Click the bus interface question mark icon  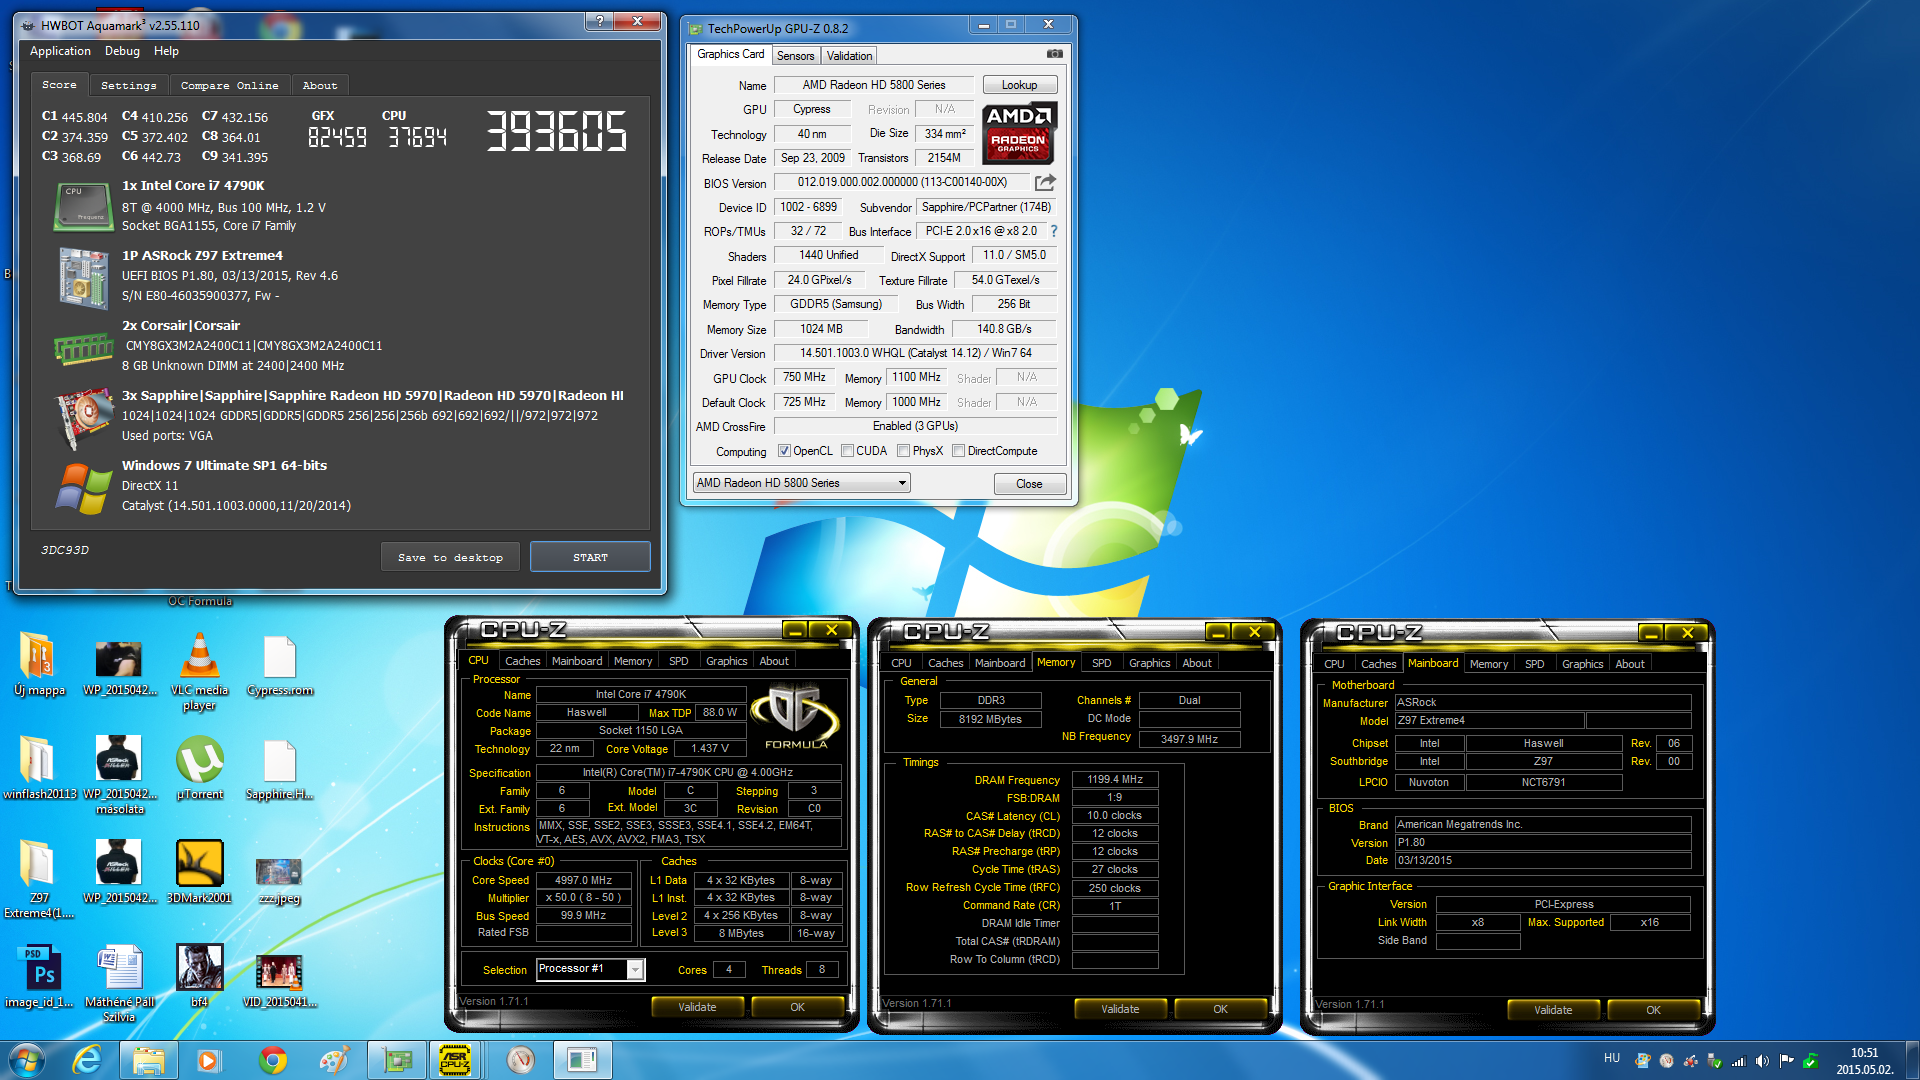point(1053,231)
